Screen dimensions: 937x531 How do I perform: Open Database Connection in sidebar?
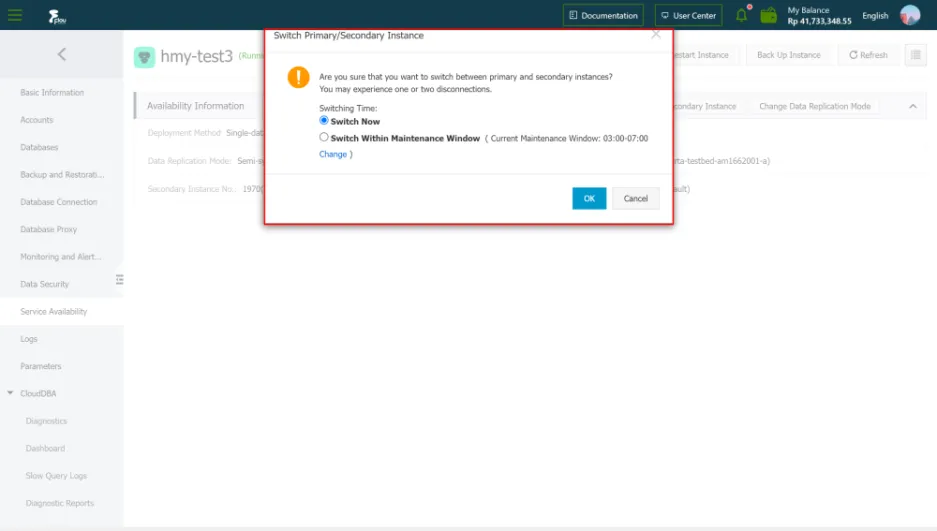[x=59, y=202]
